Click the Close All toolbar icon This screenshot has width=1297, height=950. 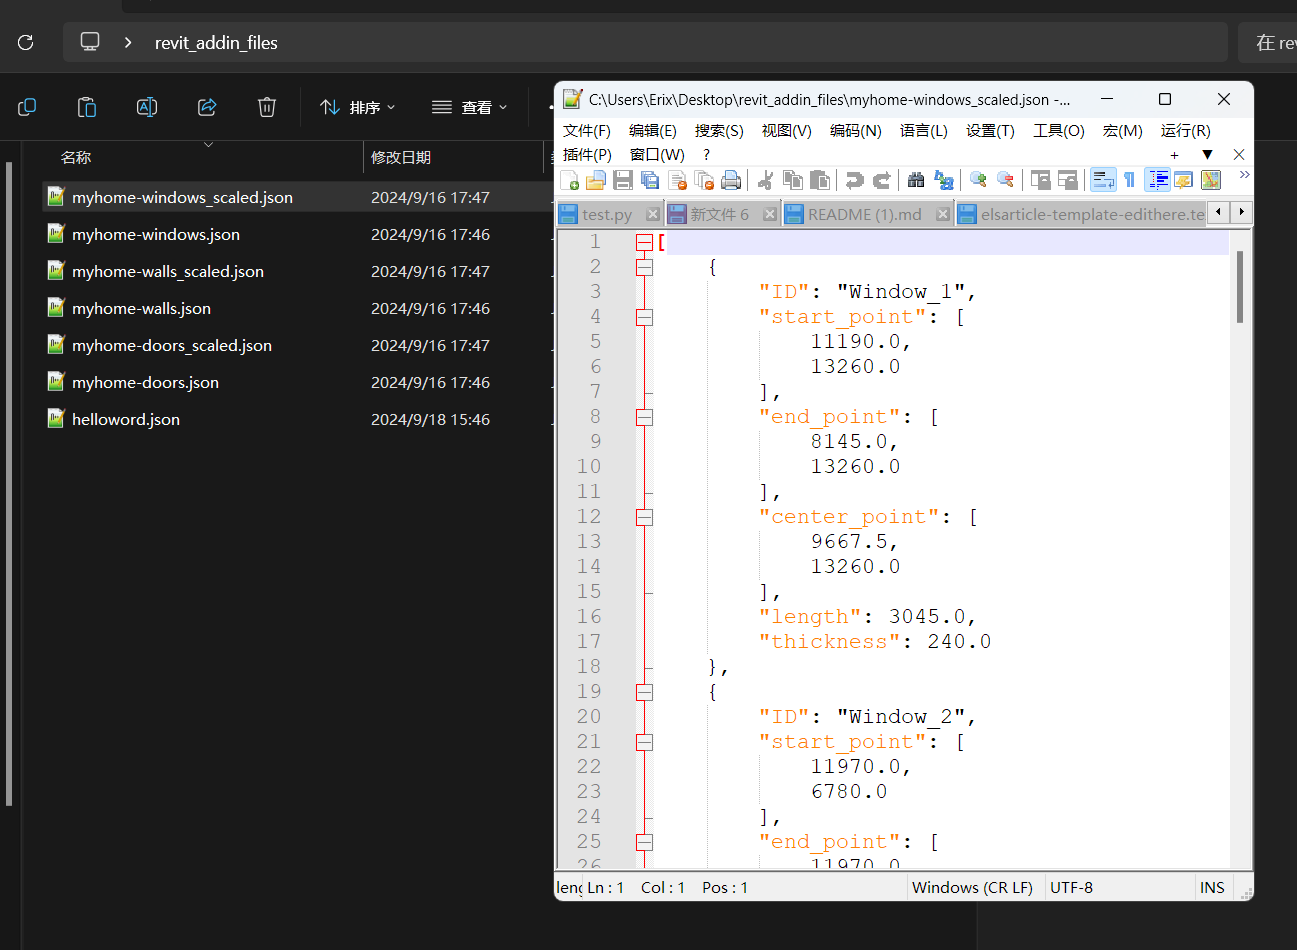[x=704, y=180]
